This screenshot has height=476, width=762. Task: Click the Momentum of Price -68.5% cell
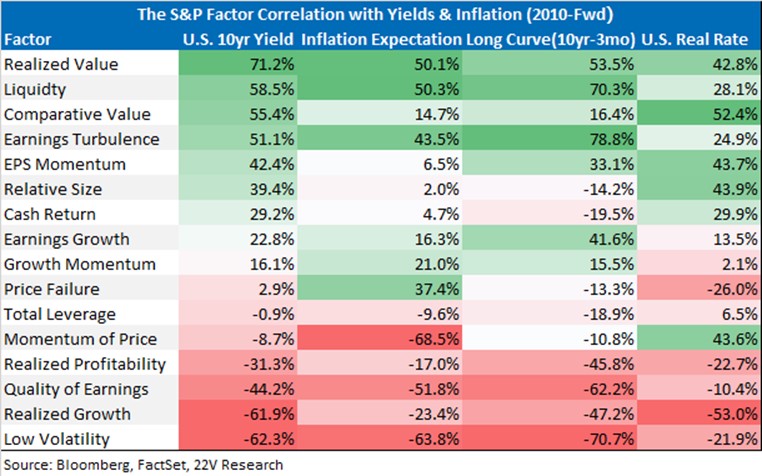point(380,339)
